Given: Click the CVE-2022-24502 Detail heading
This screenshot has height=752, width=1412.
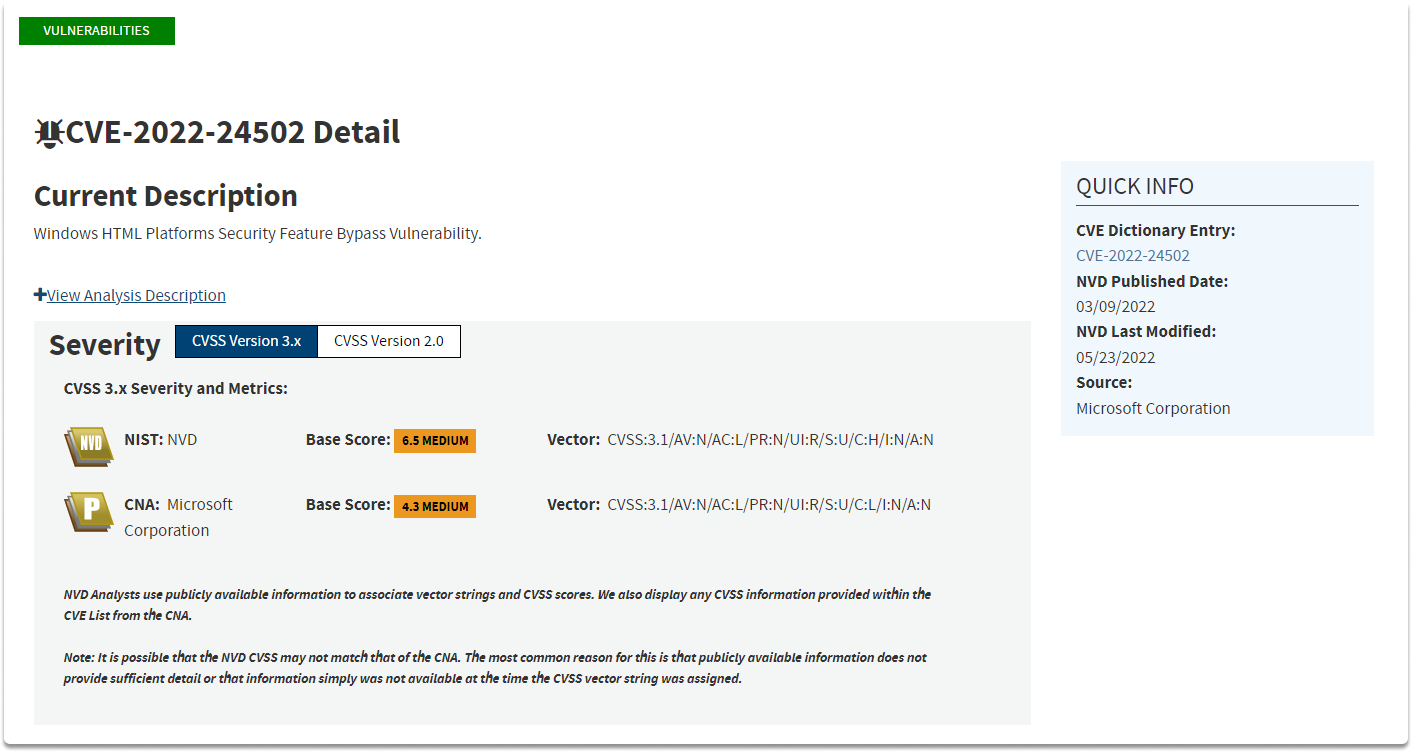Looking at the screenshot, I should [233, 132].
